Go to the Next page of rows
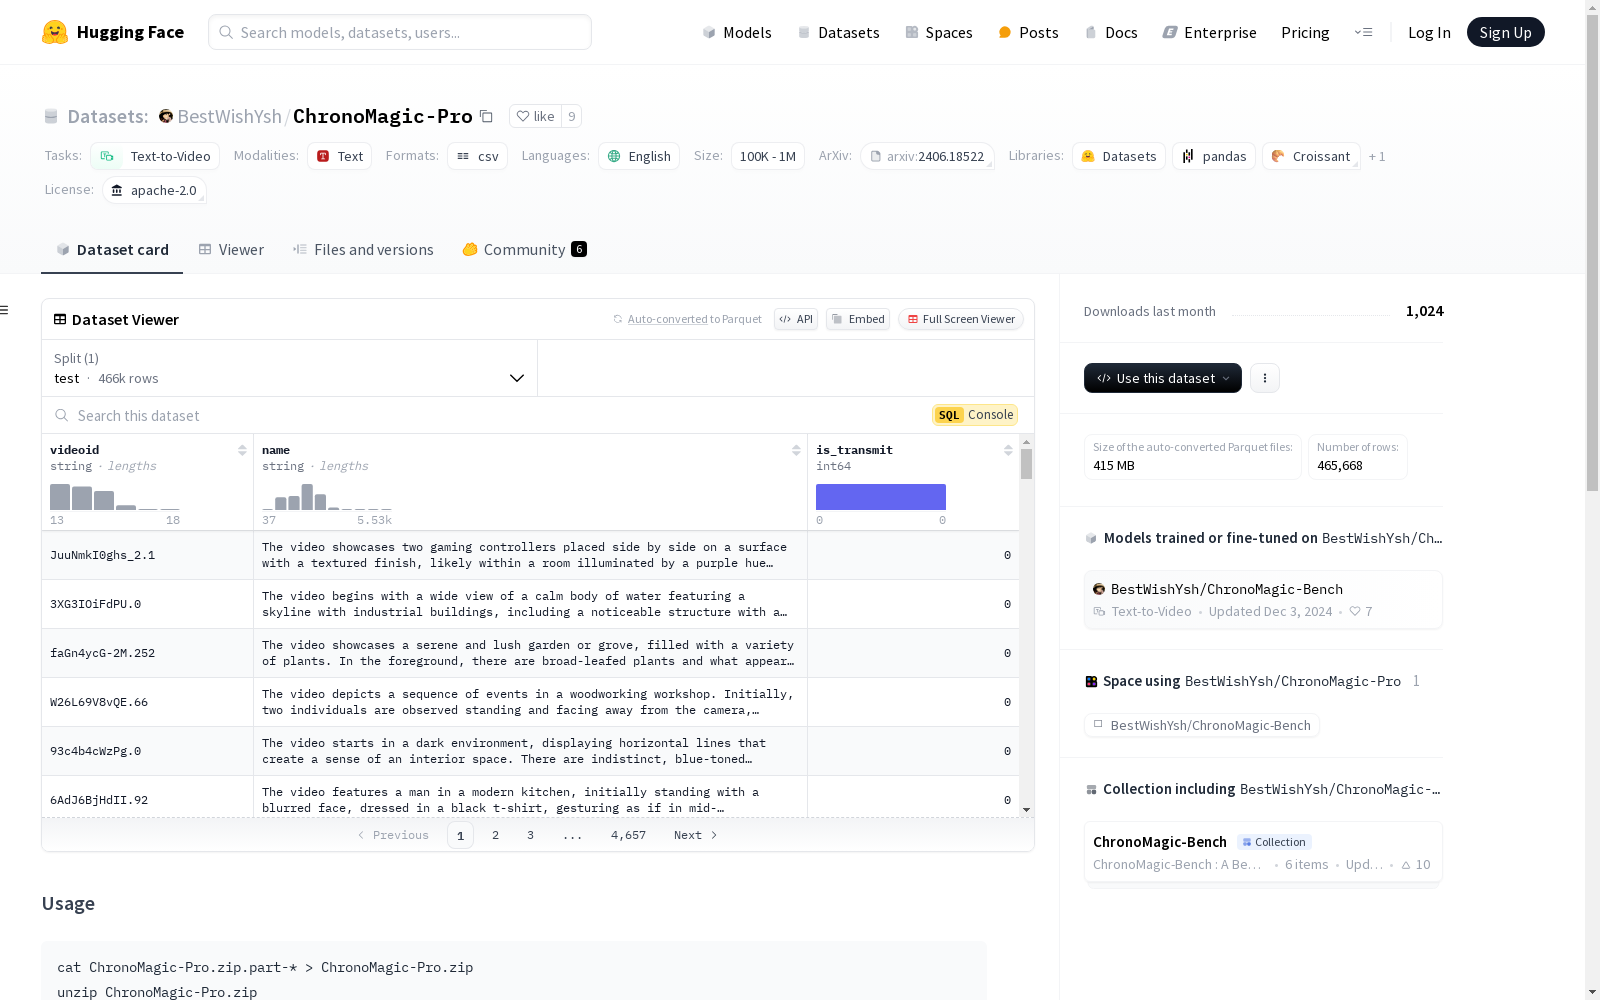Viewport: 1600px width, 1000px height. point(696,835)
